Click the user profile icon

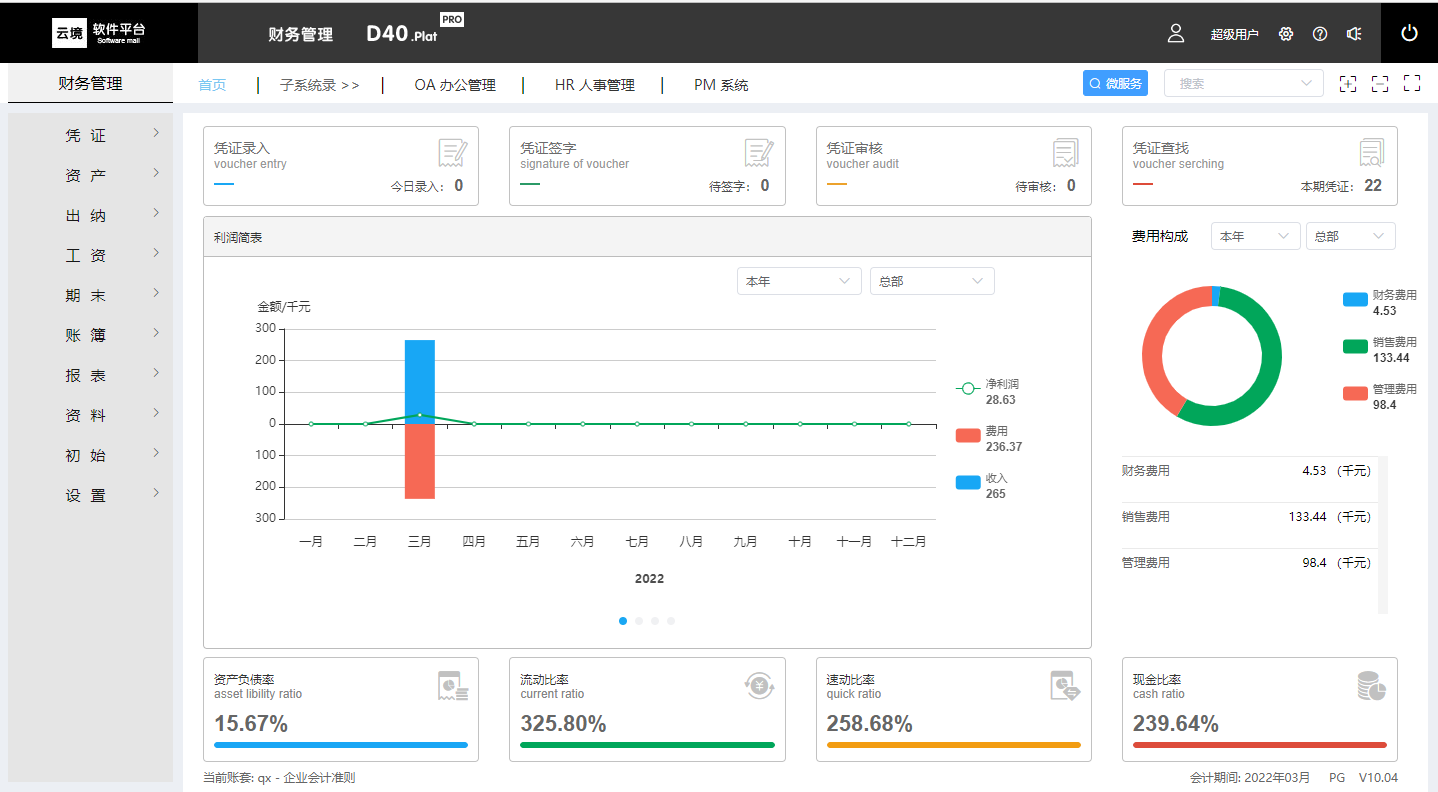click(x=1176, y=33)
